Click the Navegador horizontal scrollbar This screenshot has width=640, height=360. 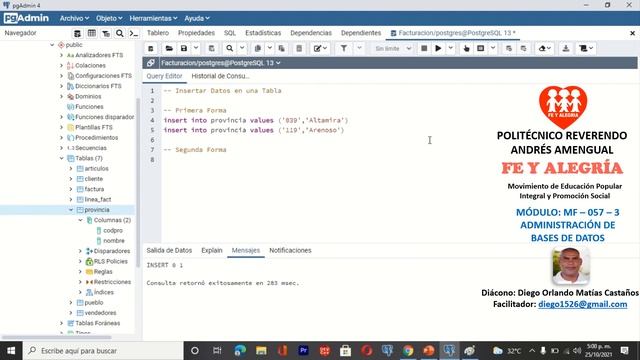click(x=56, y=338)
